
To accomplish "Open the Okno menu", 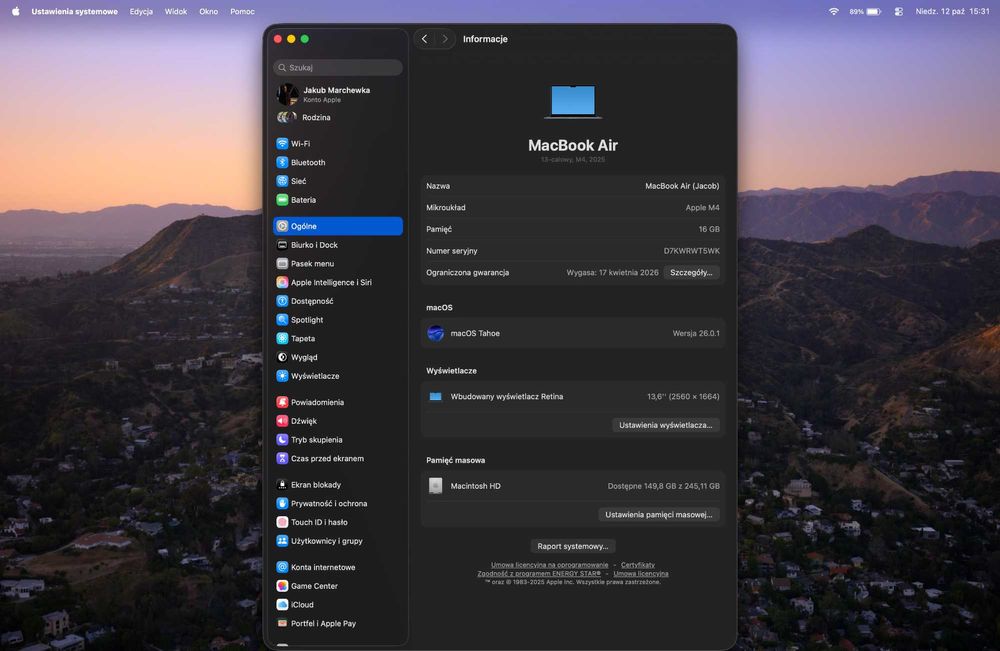I will pos(209,11).
